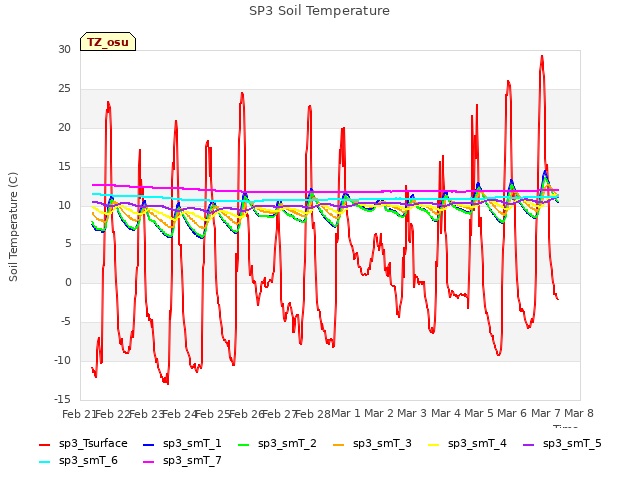Click the -10 y-axis tick label

62,360
